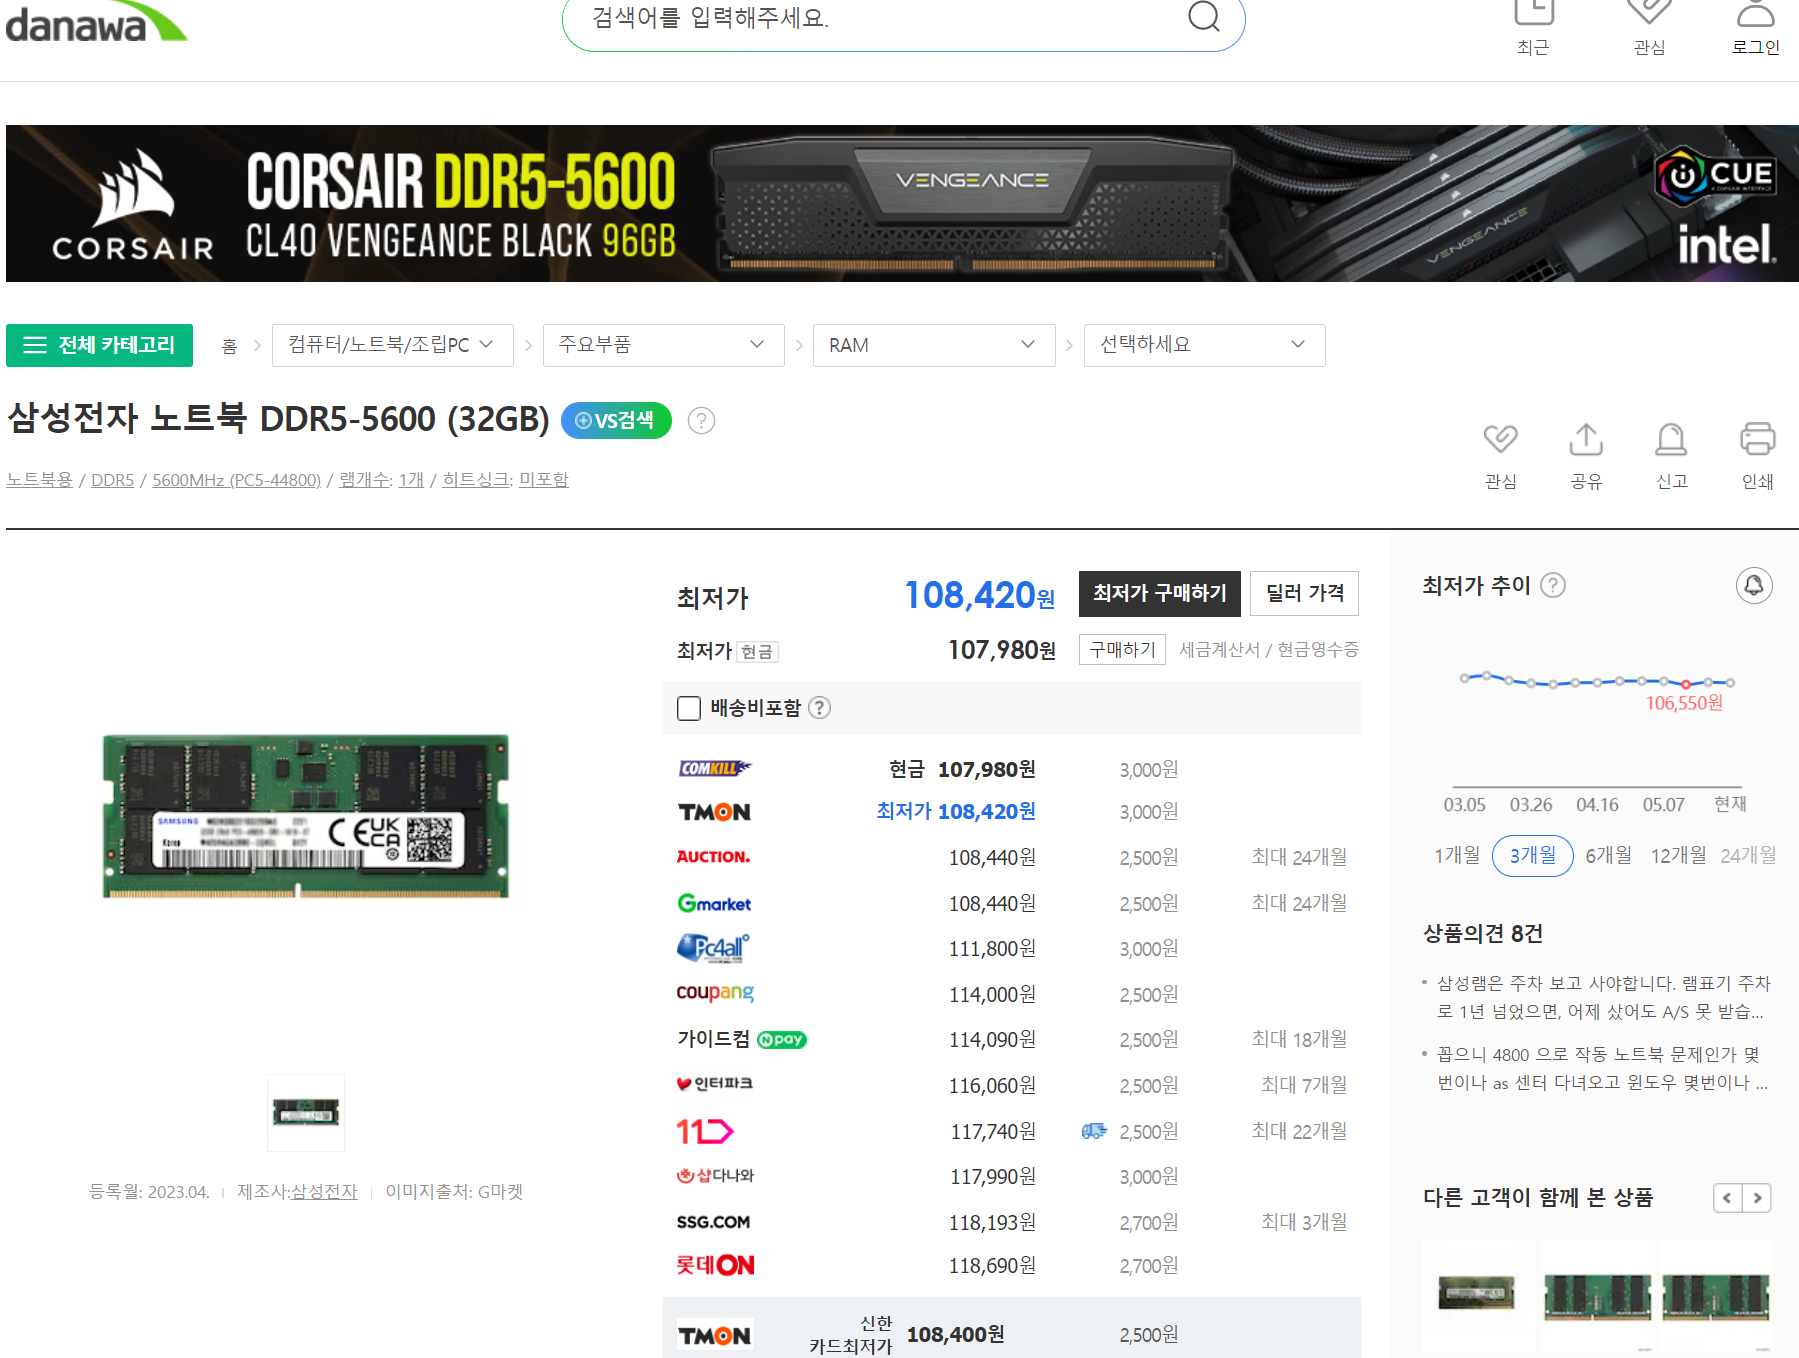
Task: Click the 딜러 가격 button
Action: click(x=1305, y=594)
